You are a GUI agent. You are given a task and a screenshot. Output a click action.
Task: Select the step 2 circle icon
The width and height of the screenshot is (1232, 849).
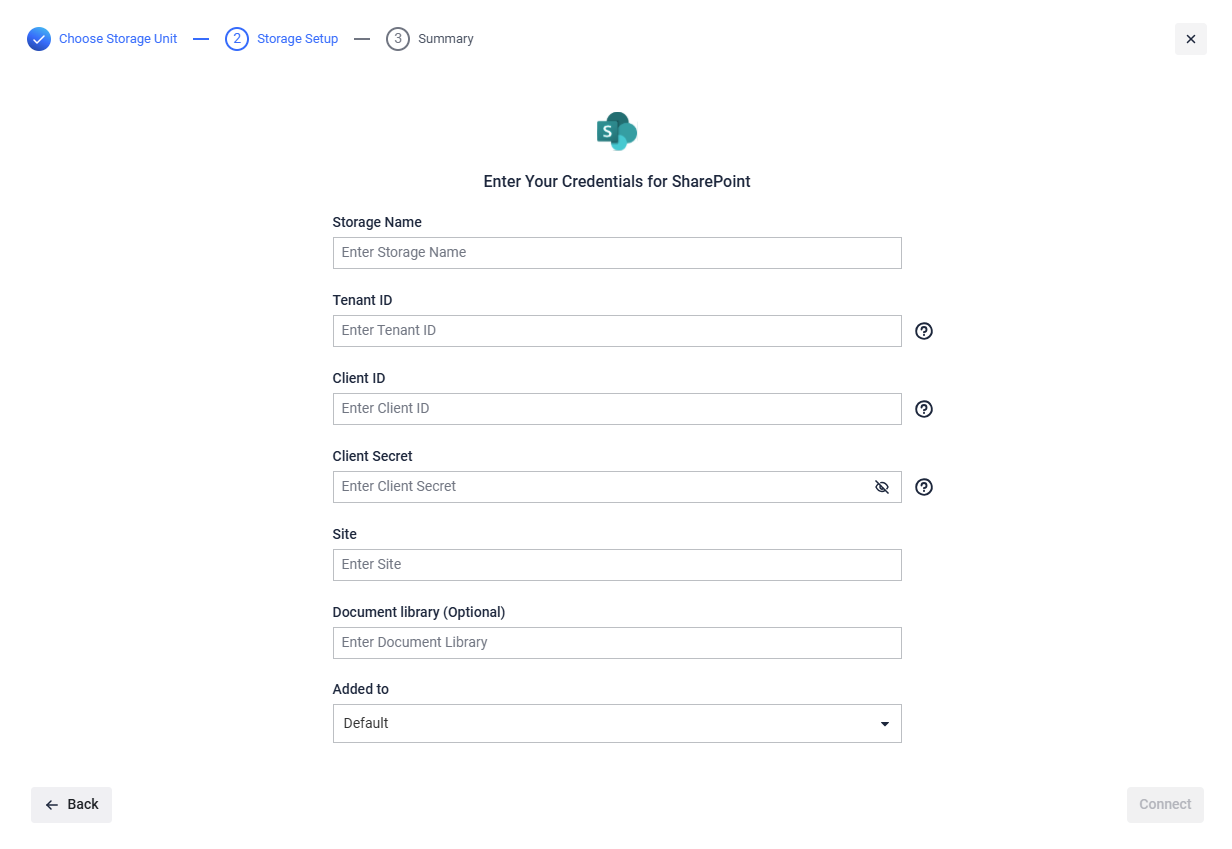click(237, 39)
